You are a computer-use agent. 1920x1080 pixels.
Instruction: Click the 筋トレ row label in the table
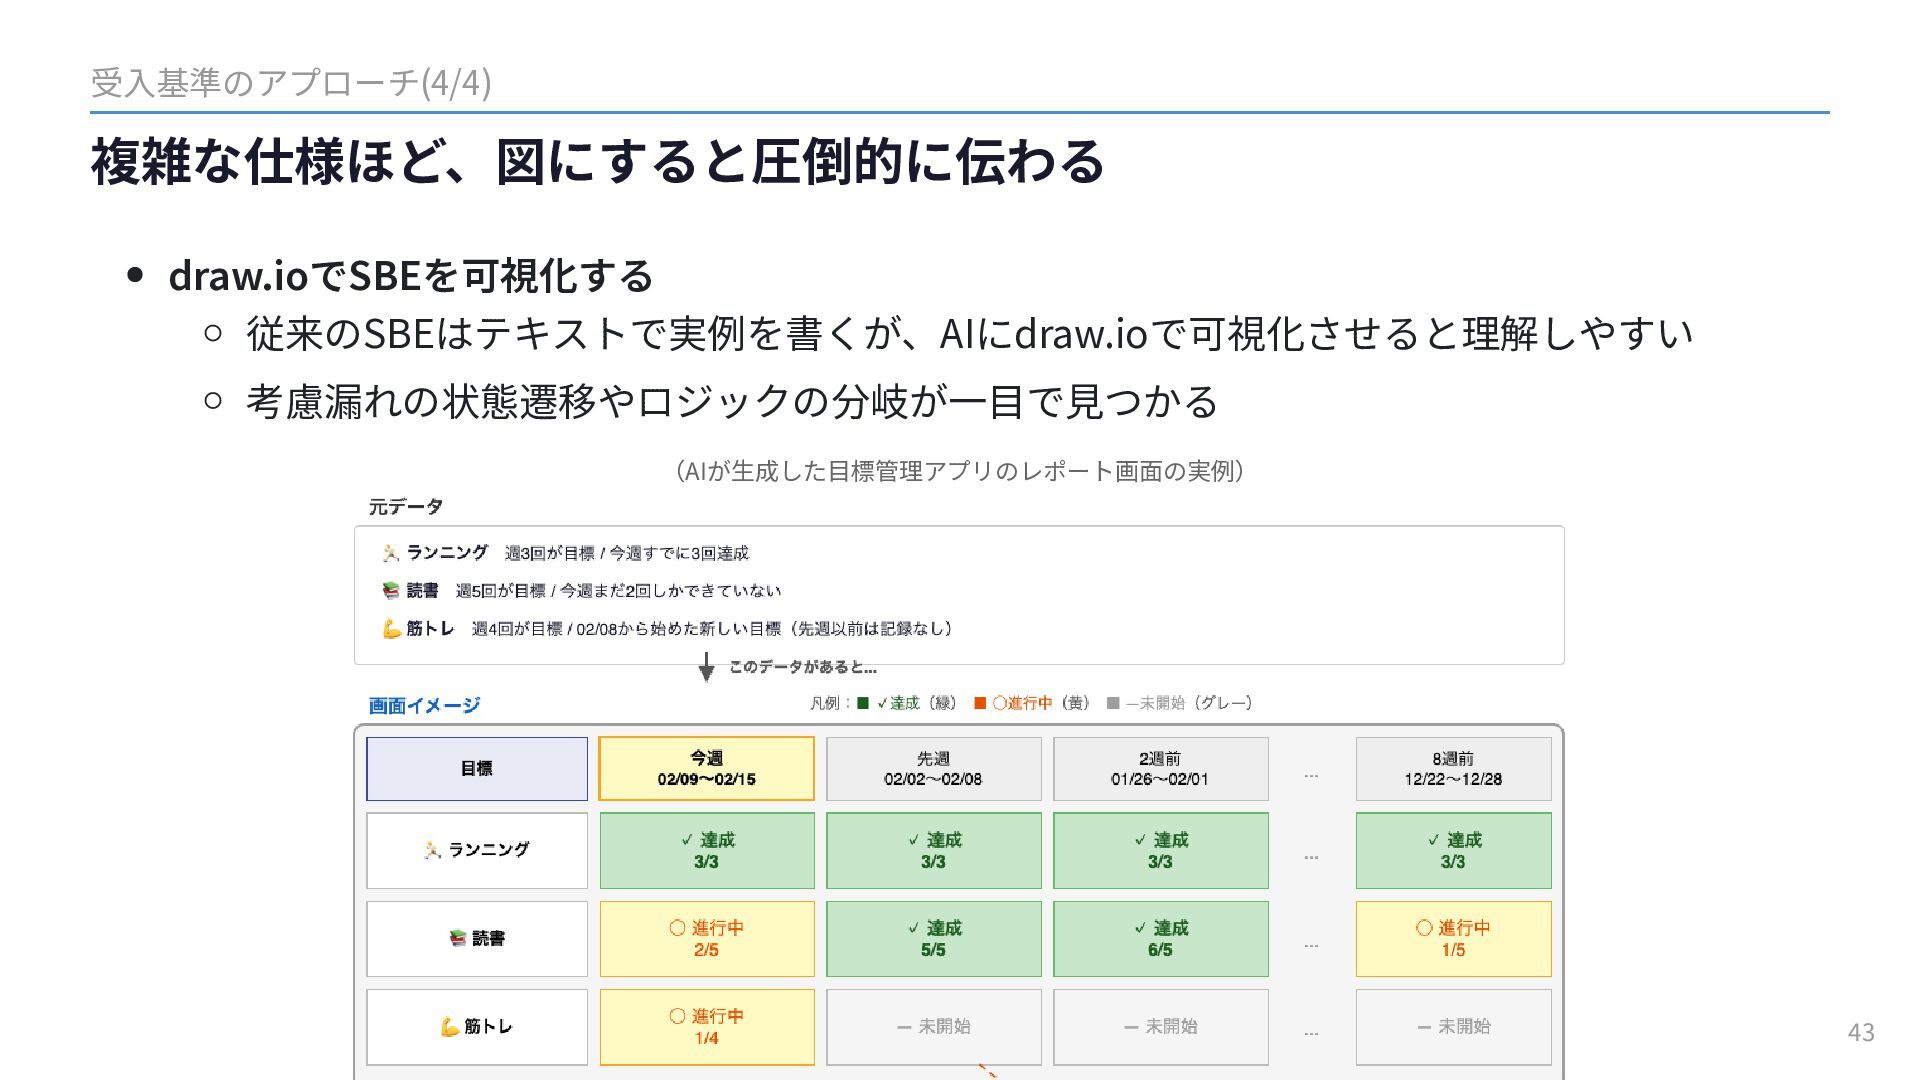coord(476,1027)
